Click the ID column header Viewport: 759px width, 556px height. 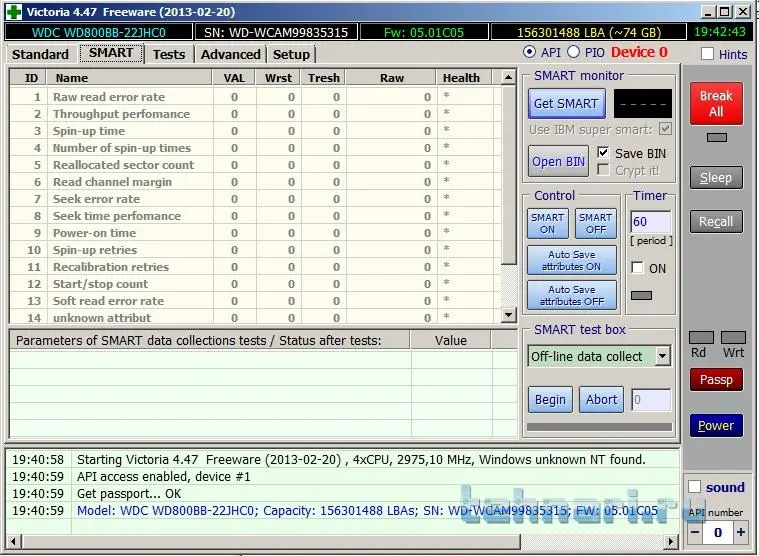tap(28, 78)
